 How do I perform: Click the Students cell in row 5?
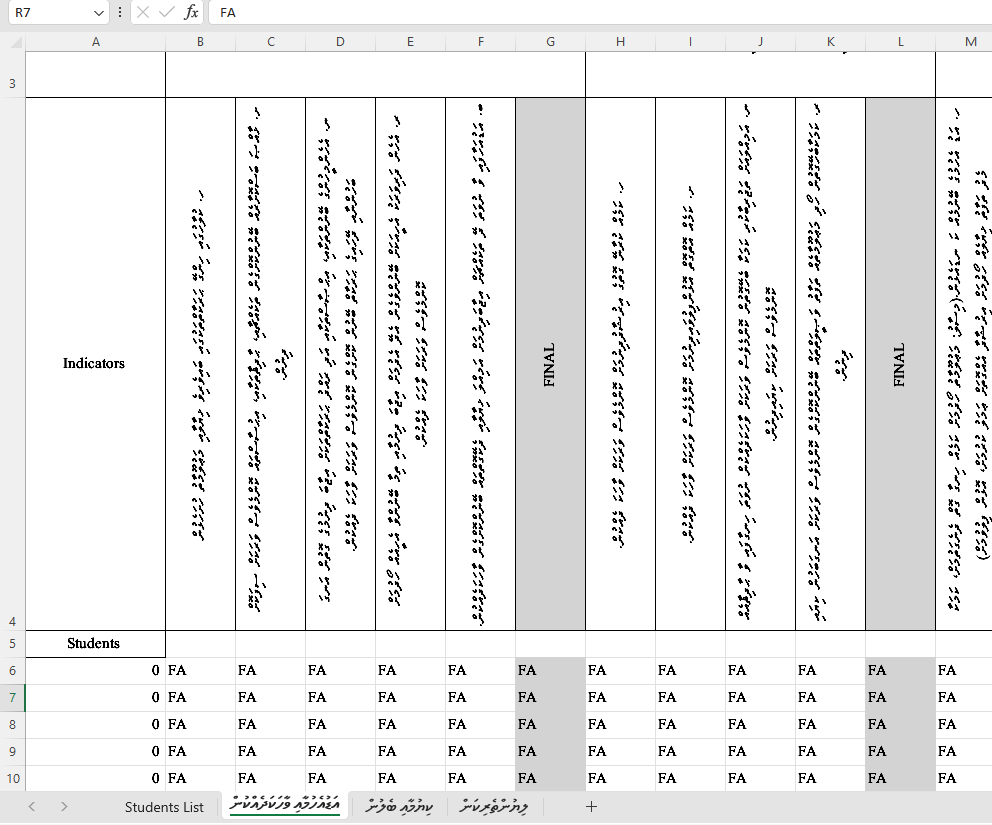click(95, 644)
